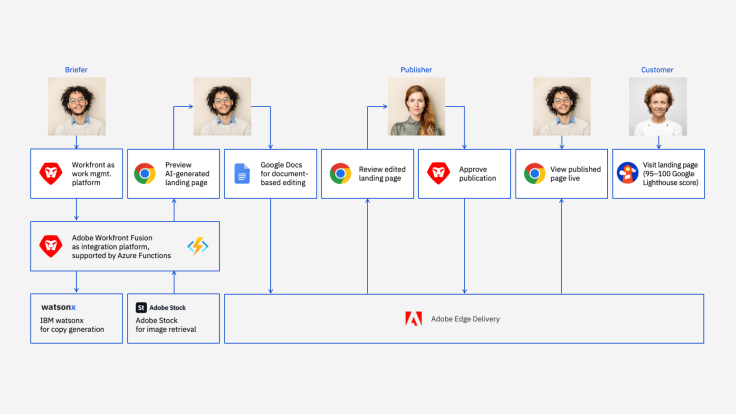Click the Workfront lion icon in Workfront box

coord(51,173)
